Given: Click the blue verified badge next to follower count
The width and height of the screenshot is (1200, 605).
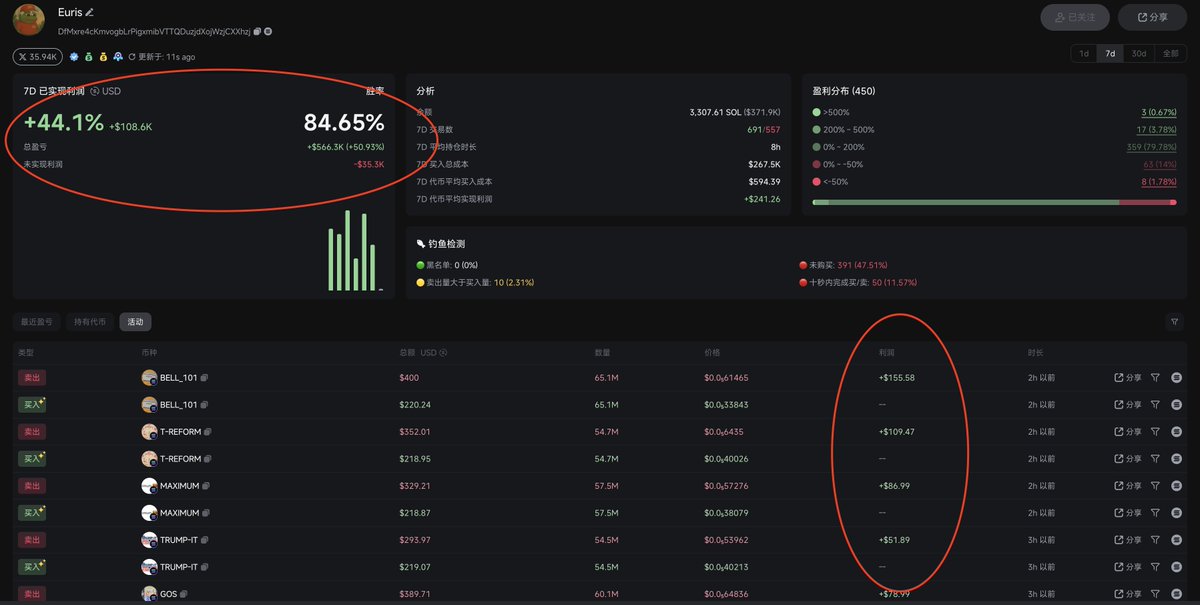Looking at the screenshot, I should (x=73, y=56).
